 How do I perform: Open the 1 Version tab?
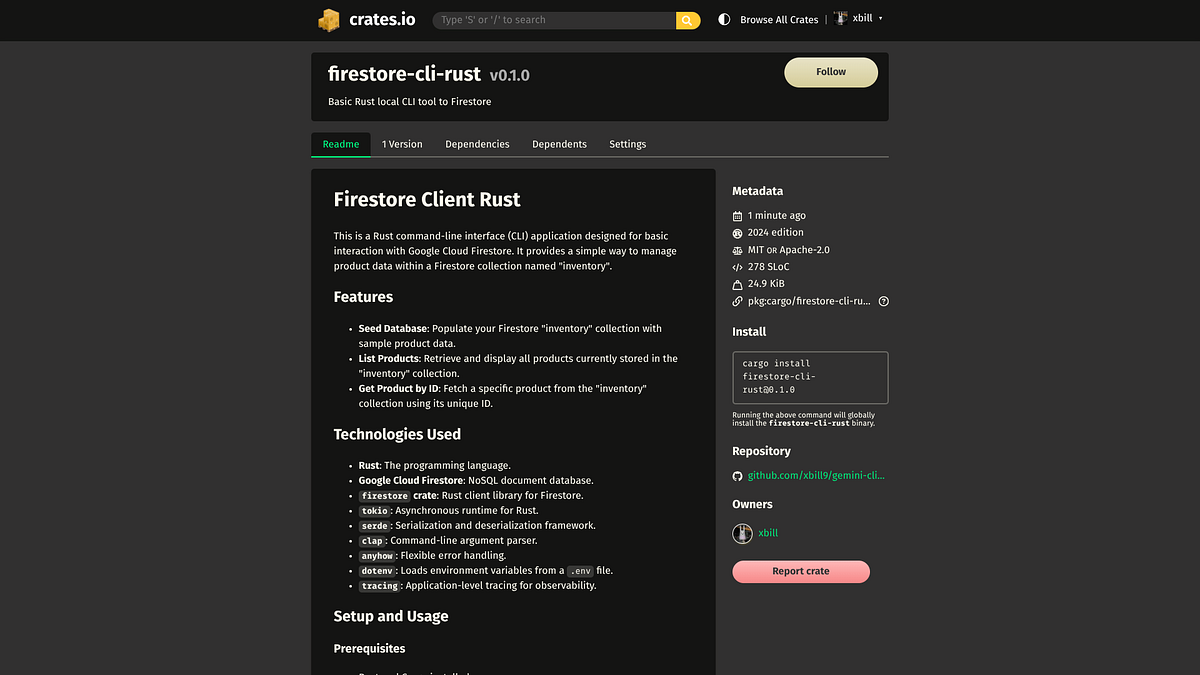pos(402,144)
